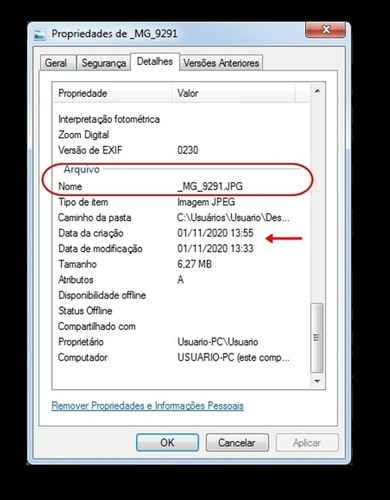Viewport: 390px width, 500px height.
Task: Click the scrollbar up arrow
Action: (317, 91)
